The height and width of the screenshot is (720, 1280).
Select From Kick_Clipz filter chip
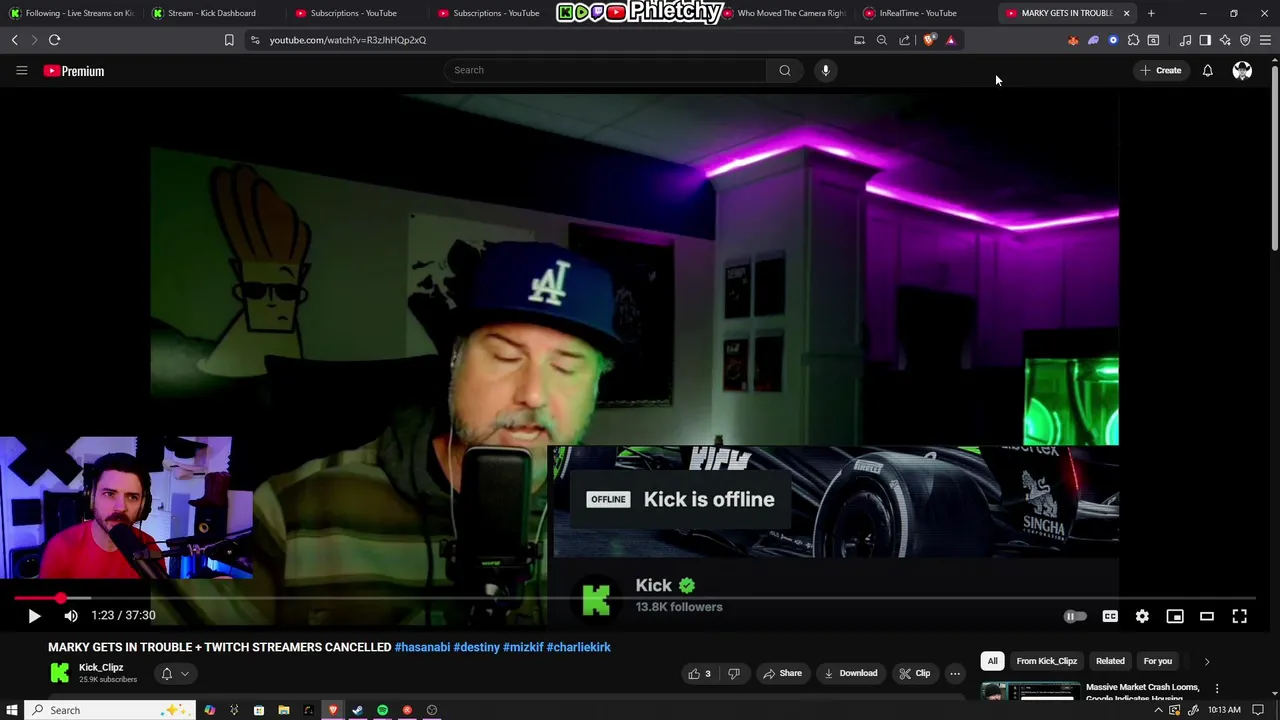pyautogui.click(x=1046, y=661)
